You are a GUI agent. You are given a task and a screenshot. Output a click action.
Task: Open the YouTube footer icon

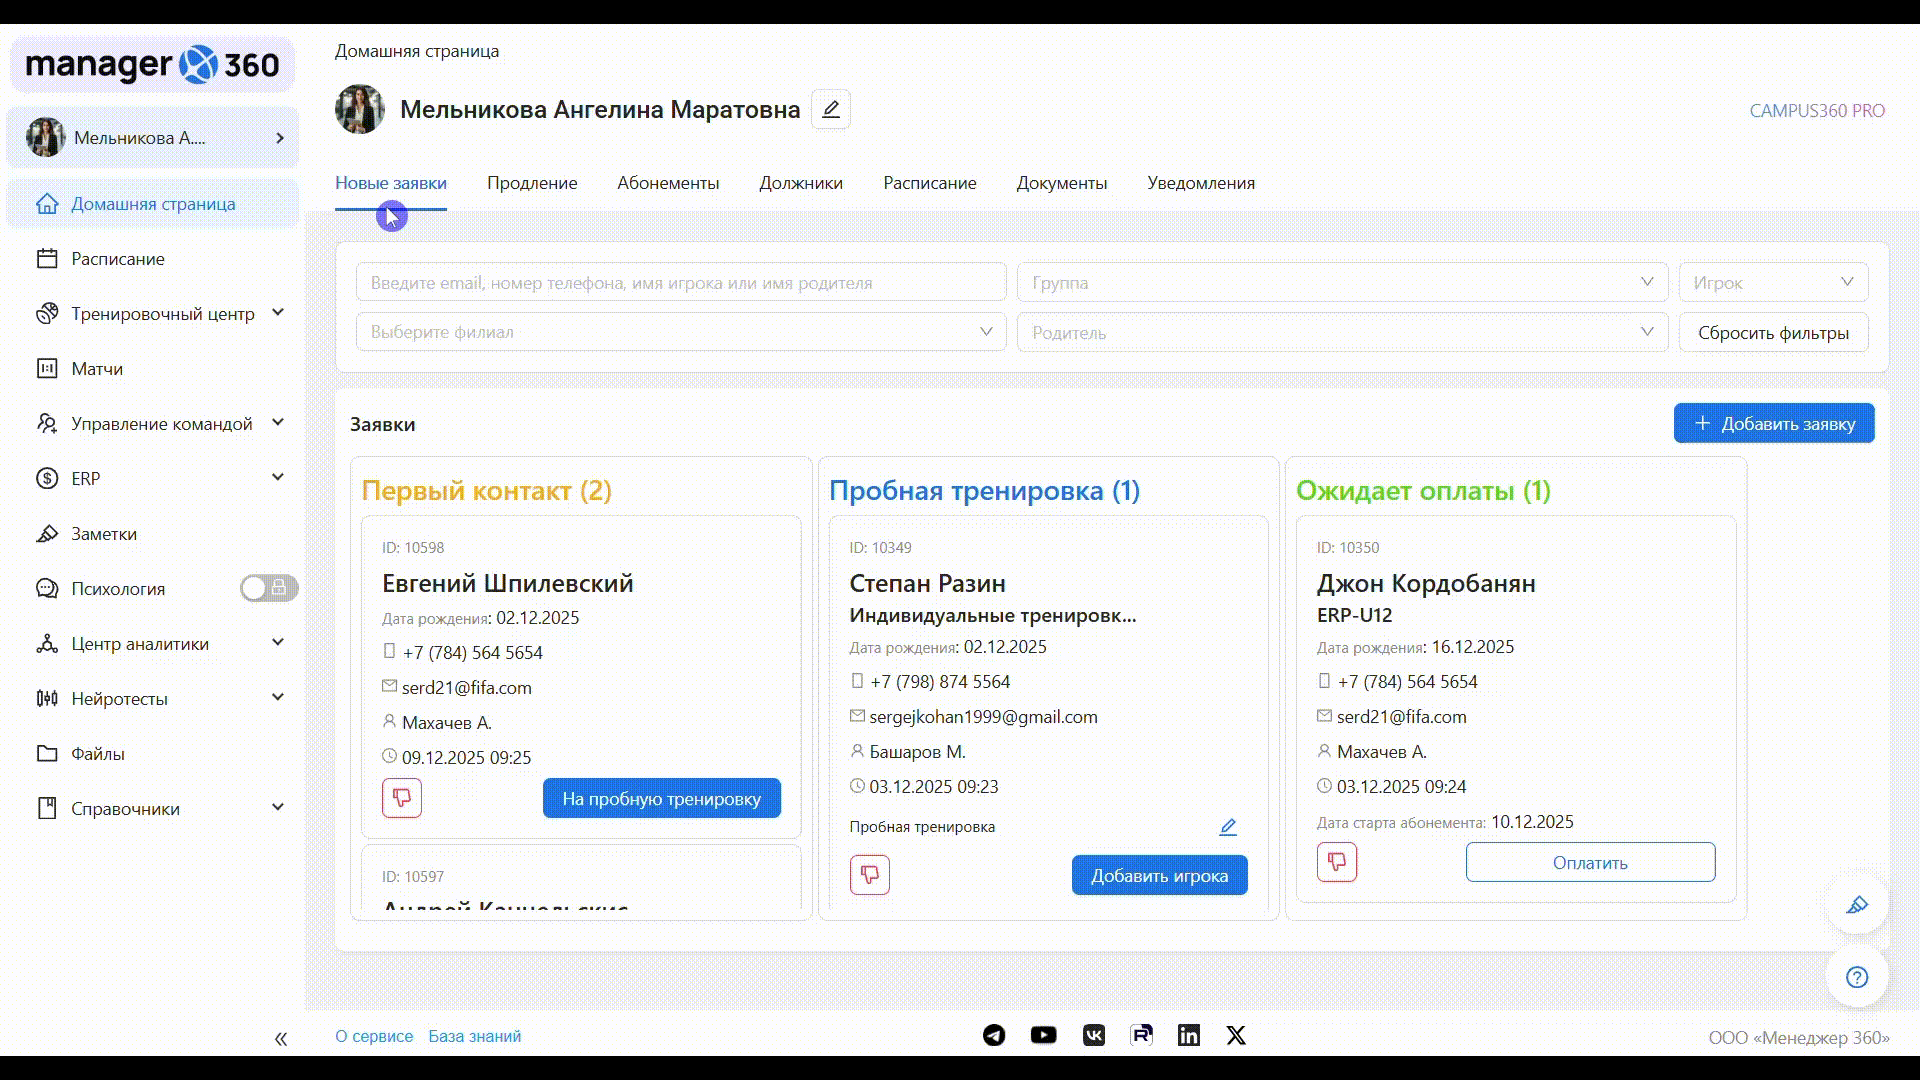1043,1036
